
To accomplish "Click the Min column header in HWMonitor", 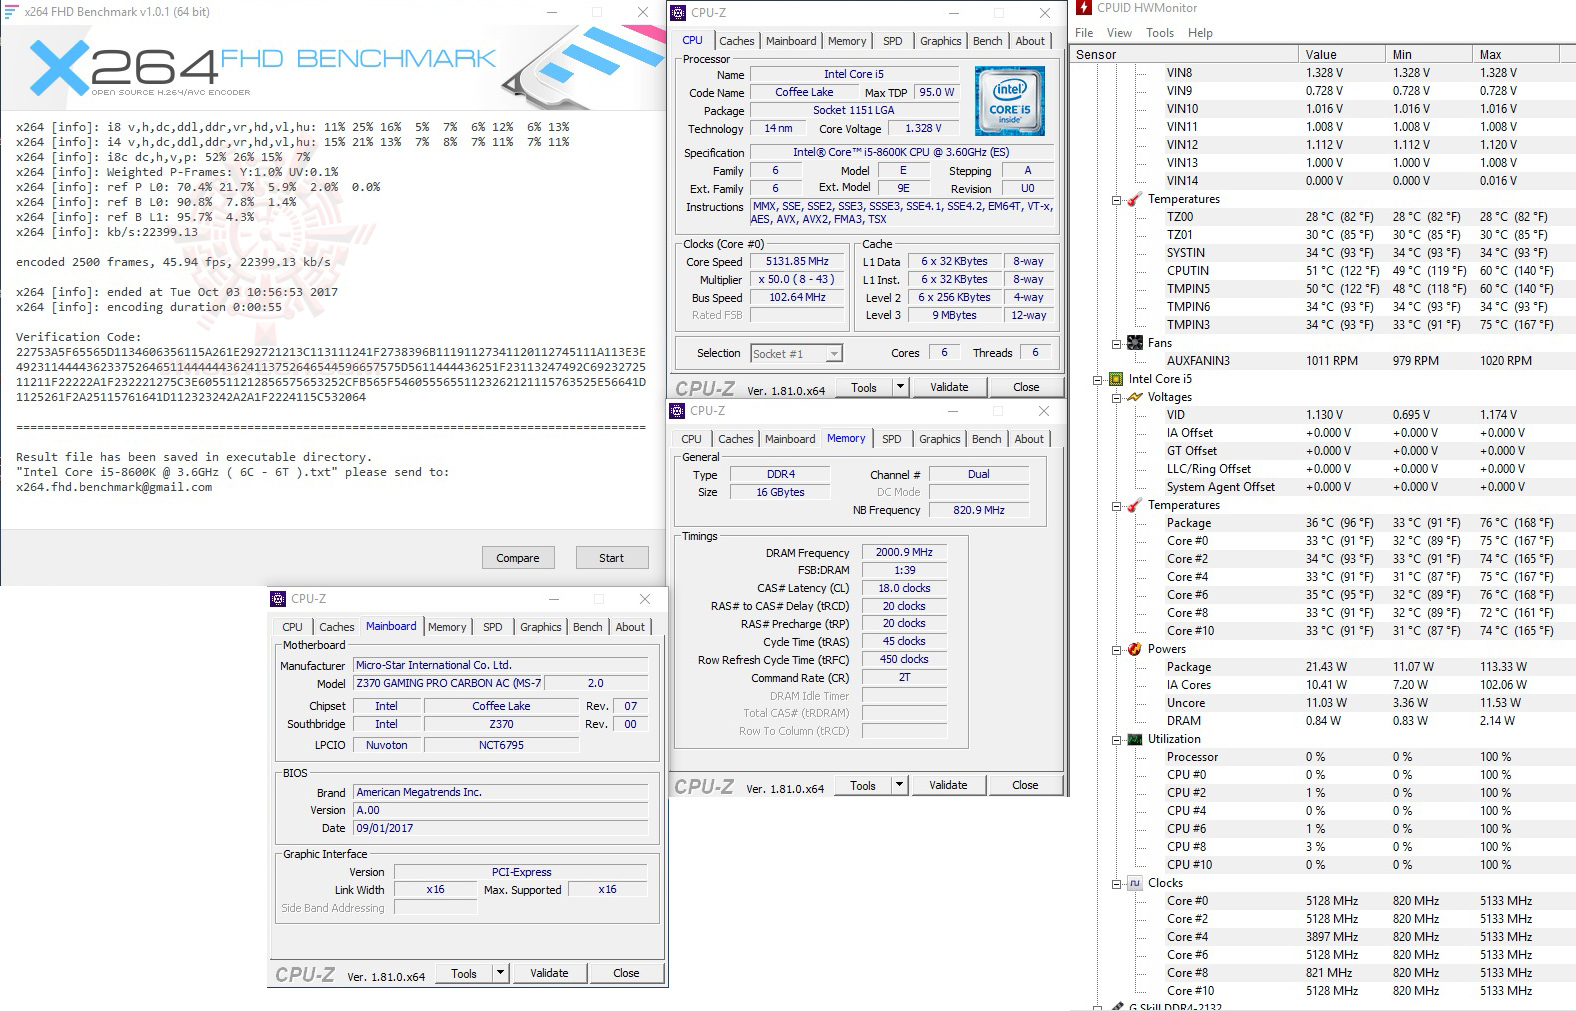I will pyautogui.click(x=1430, y=55).
